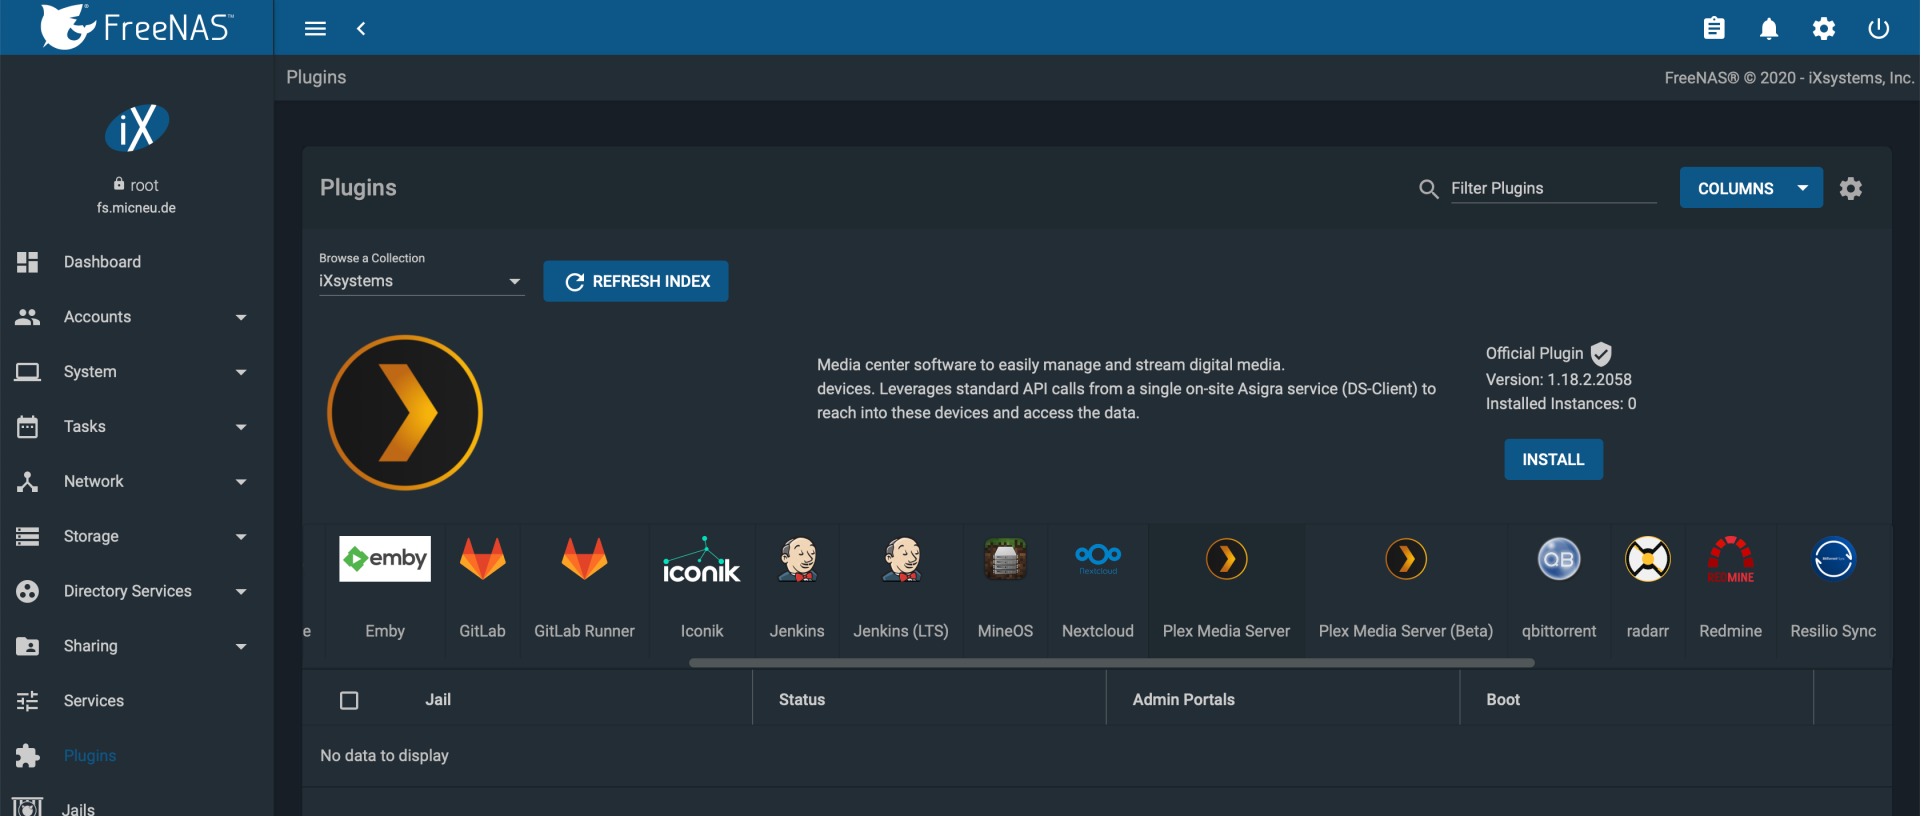Select the GitLab Runner plugin icon
This screenshot has height=816, width=1920.
584,559
